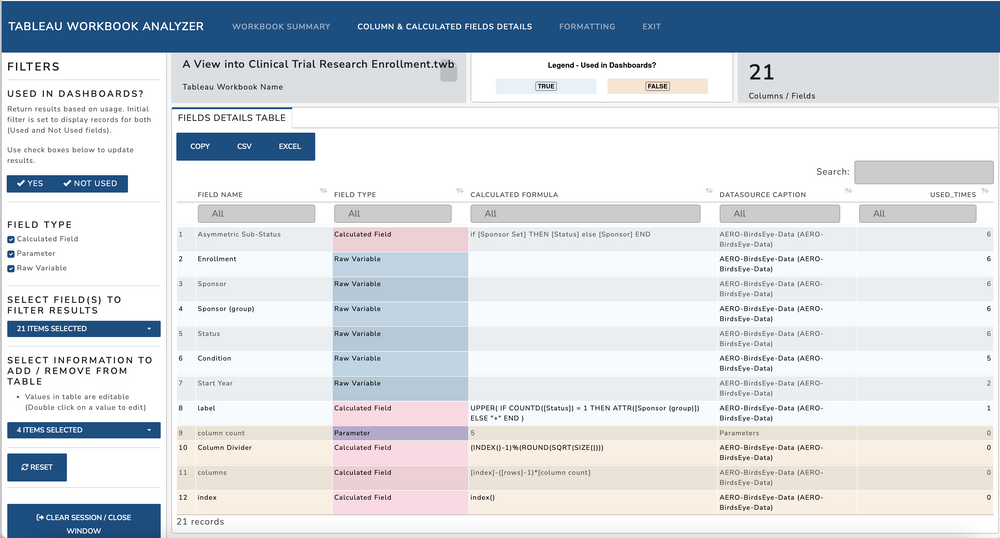1000x538 pixels.
Task: Sort table by Field Name arrows icon
Action: point(323,191)
